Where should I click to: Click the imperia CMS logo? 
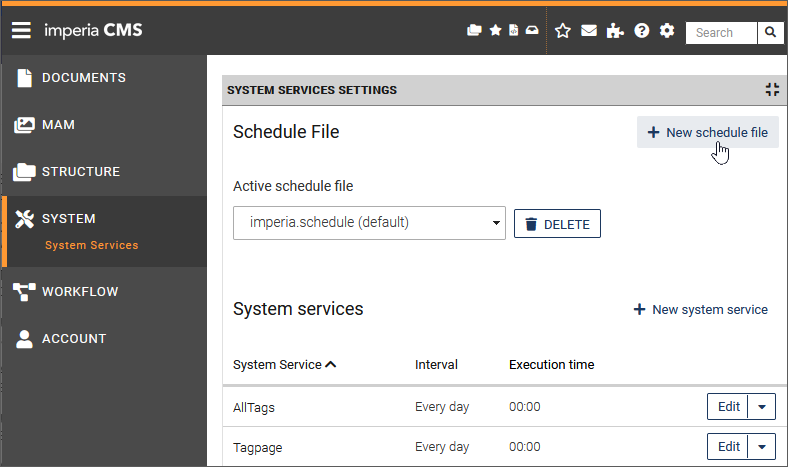pos(93,31)
